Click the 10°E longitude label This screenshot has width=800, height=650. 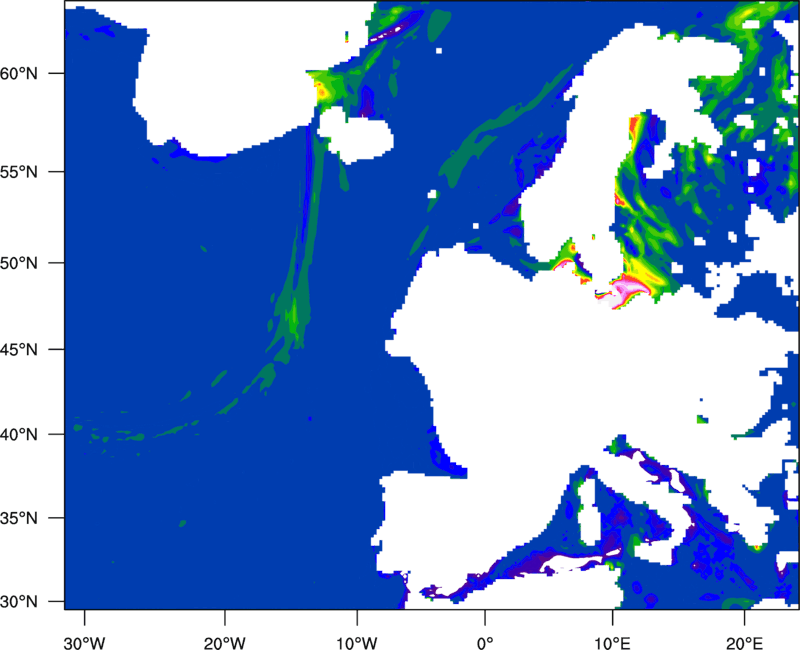[612, 643]
